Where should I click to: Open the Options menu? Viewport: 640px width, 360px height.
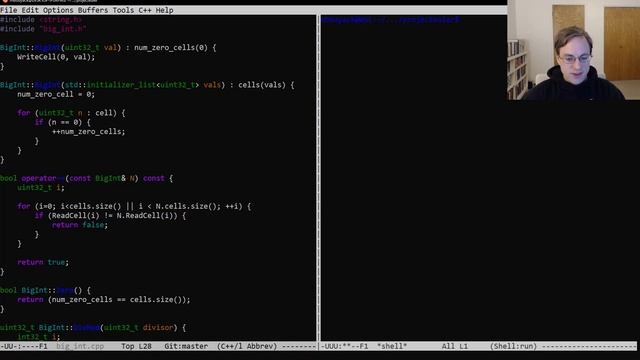(x=58, y=10)
